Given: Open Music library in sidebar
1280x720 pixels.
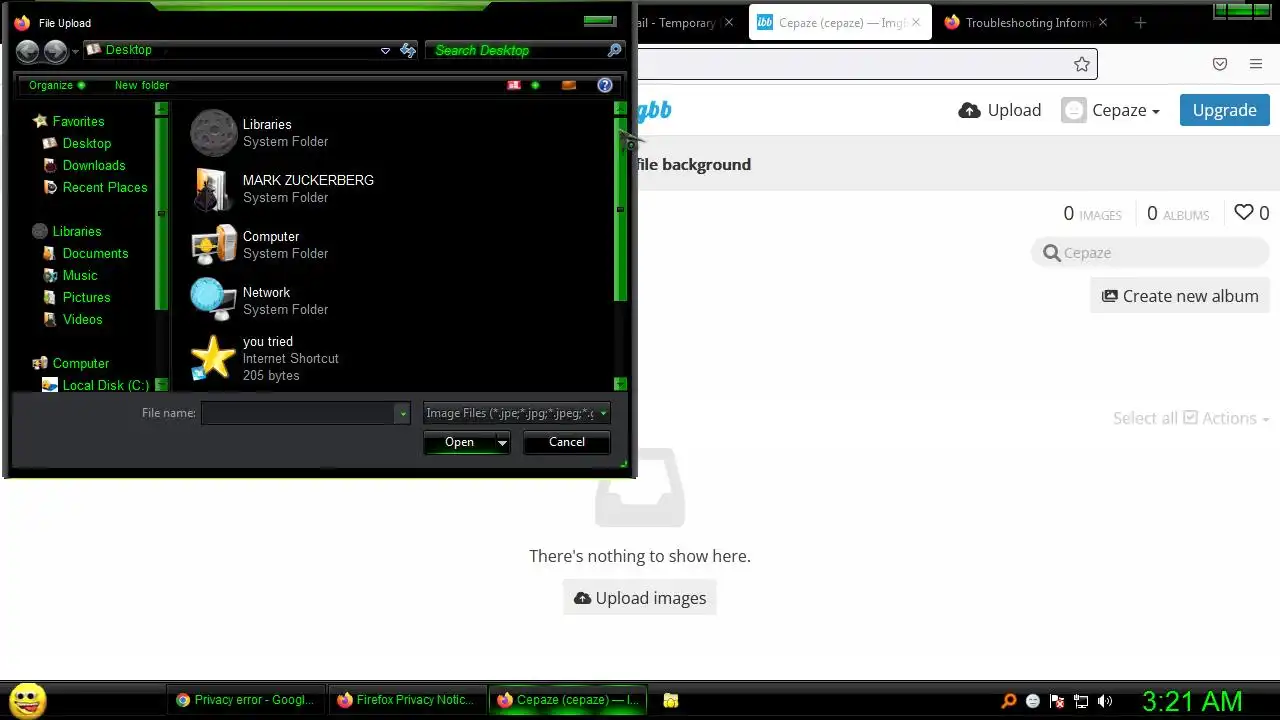Looking at the screenshot, I should [80, 275].
